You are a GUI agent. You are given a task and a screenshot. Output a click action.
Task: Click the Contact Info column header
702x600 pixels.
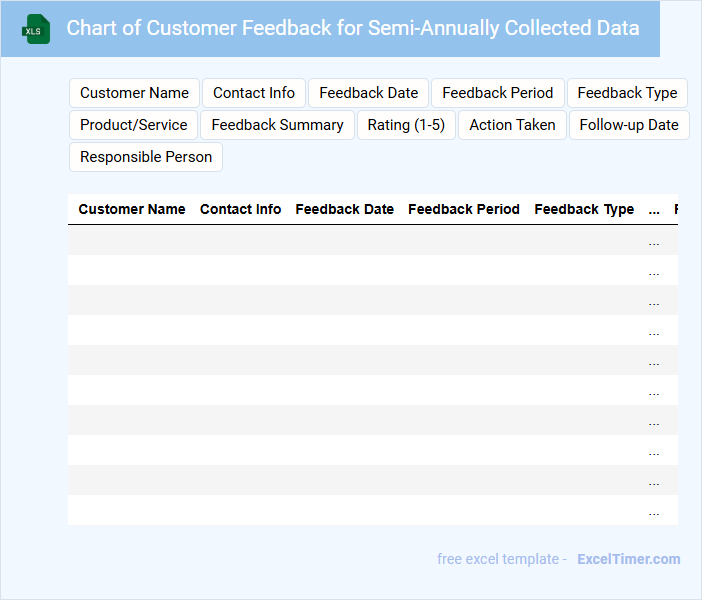click(240, 210)
